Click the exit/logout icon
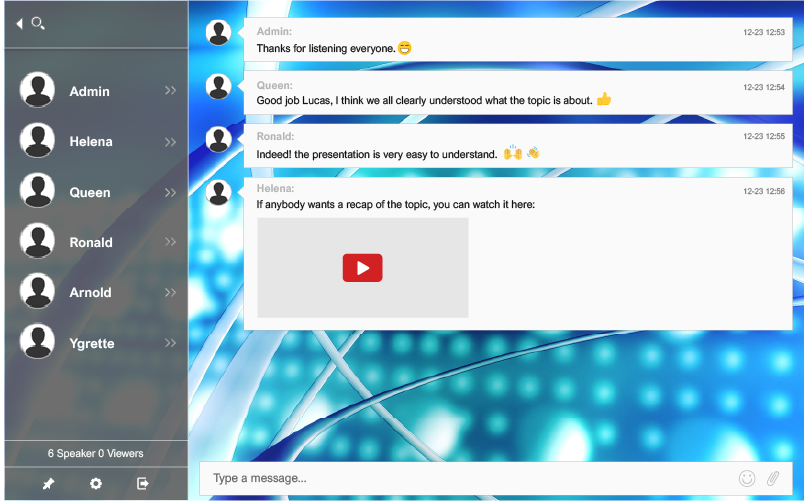 [143, 484]
